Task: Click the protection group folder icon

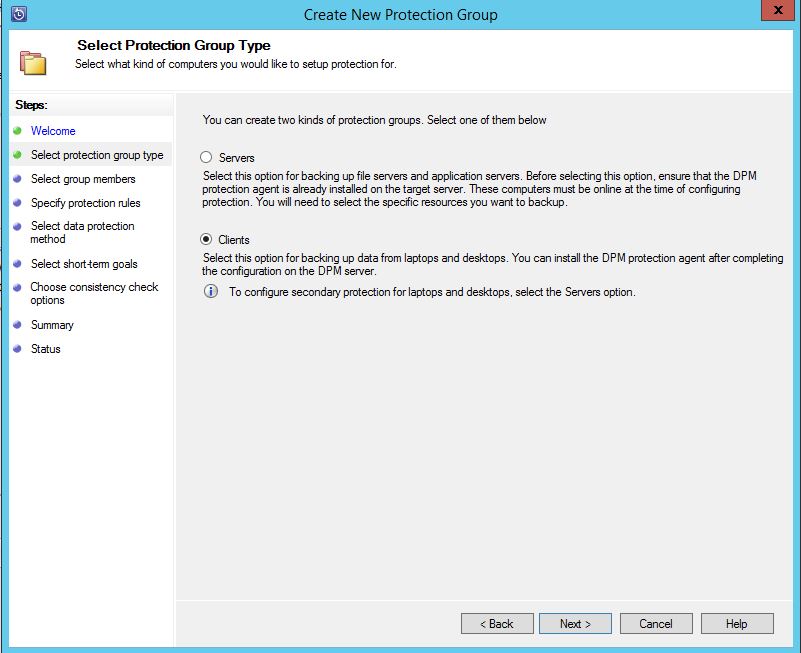Action: [x=33, y=62]
